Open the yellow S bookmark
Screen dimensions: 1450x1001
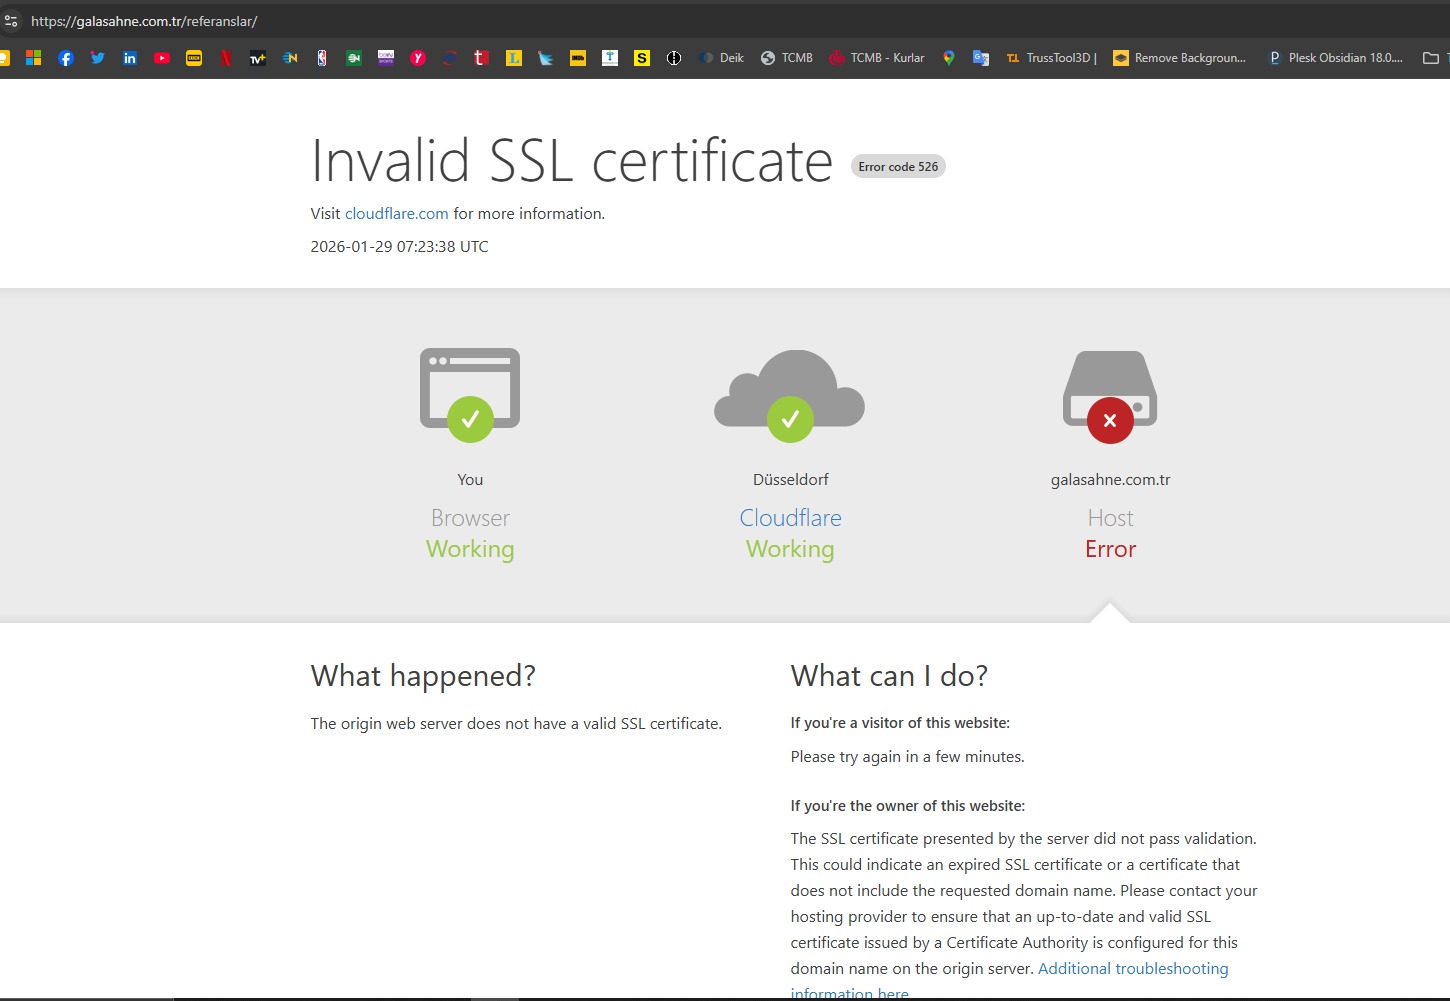tap(642, 58)
